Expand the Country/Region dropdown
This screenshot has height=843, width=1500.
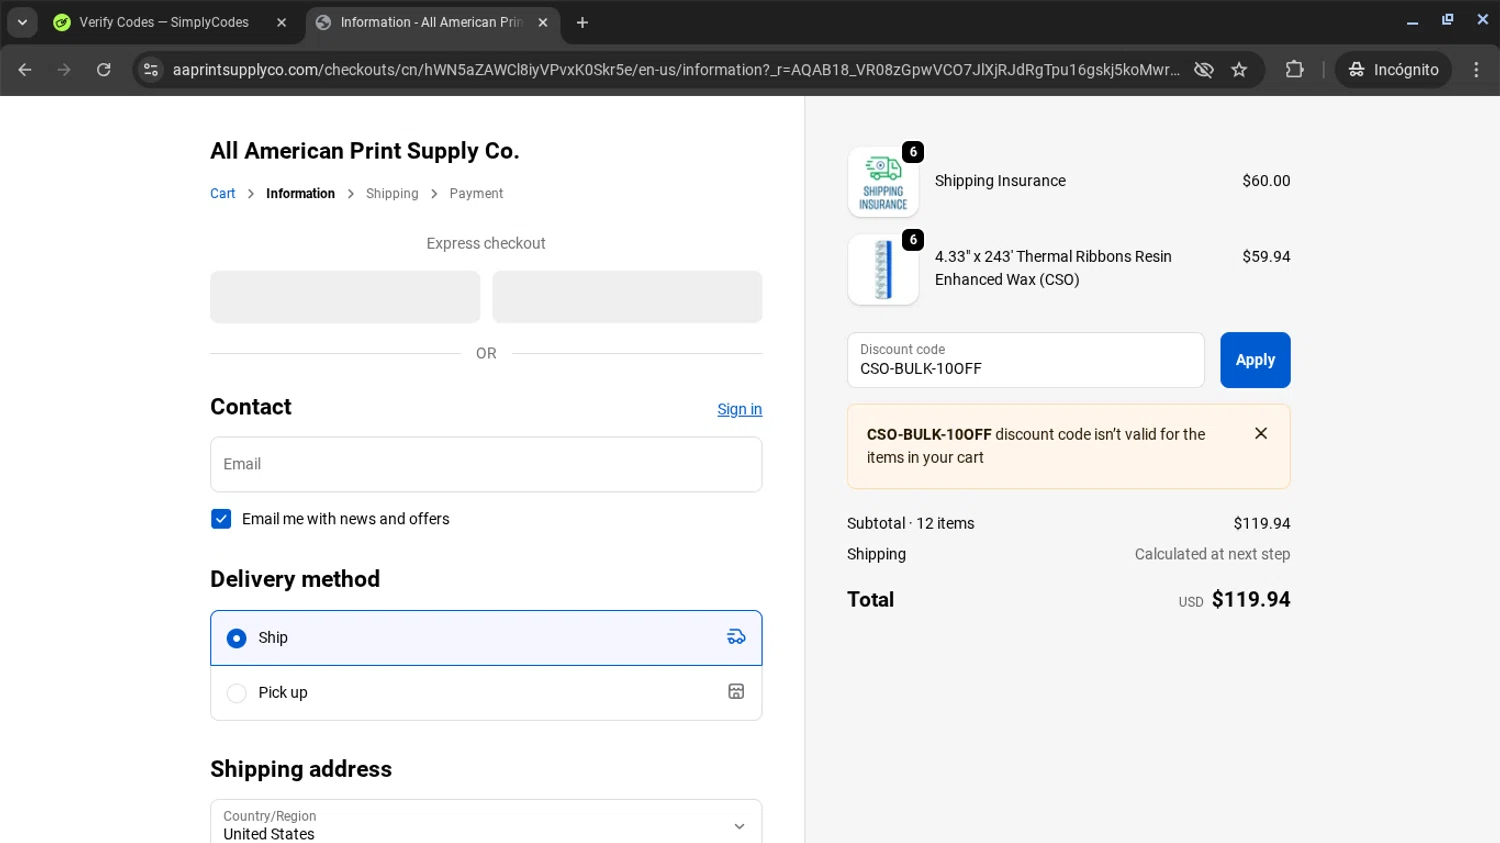[486, 825]
